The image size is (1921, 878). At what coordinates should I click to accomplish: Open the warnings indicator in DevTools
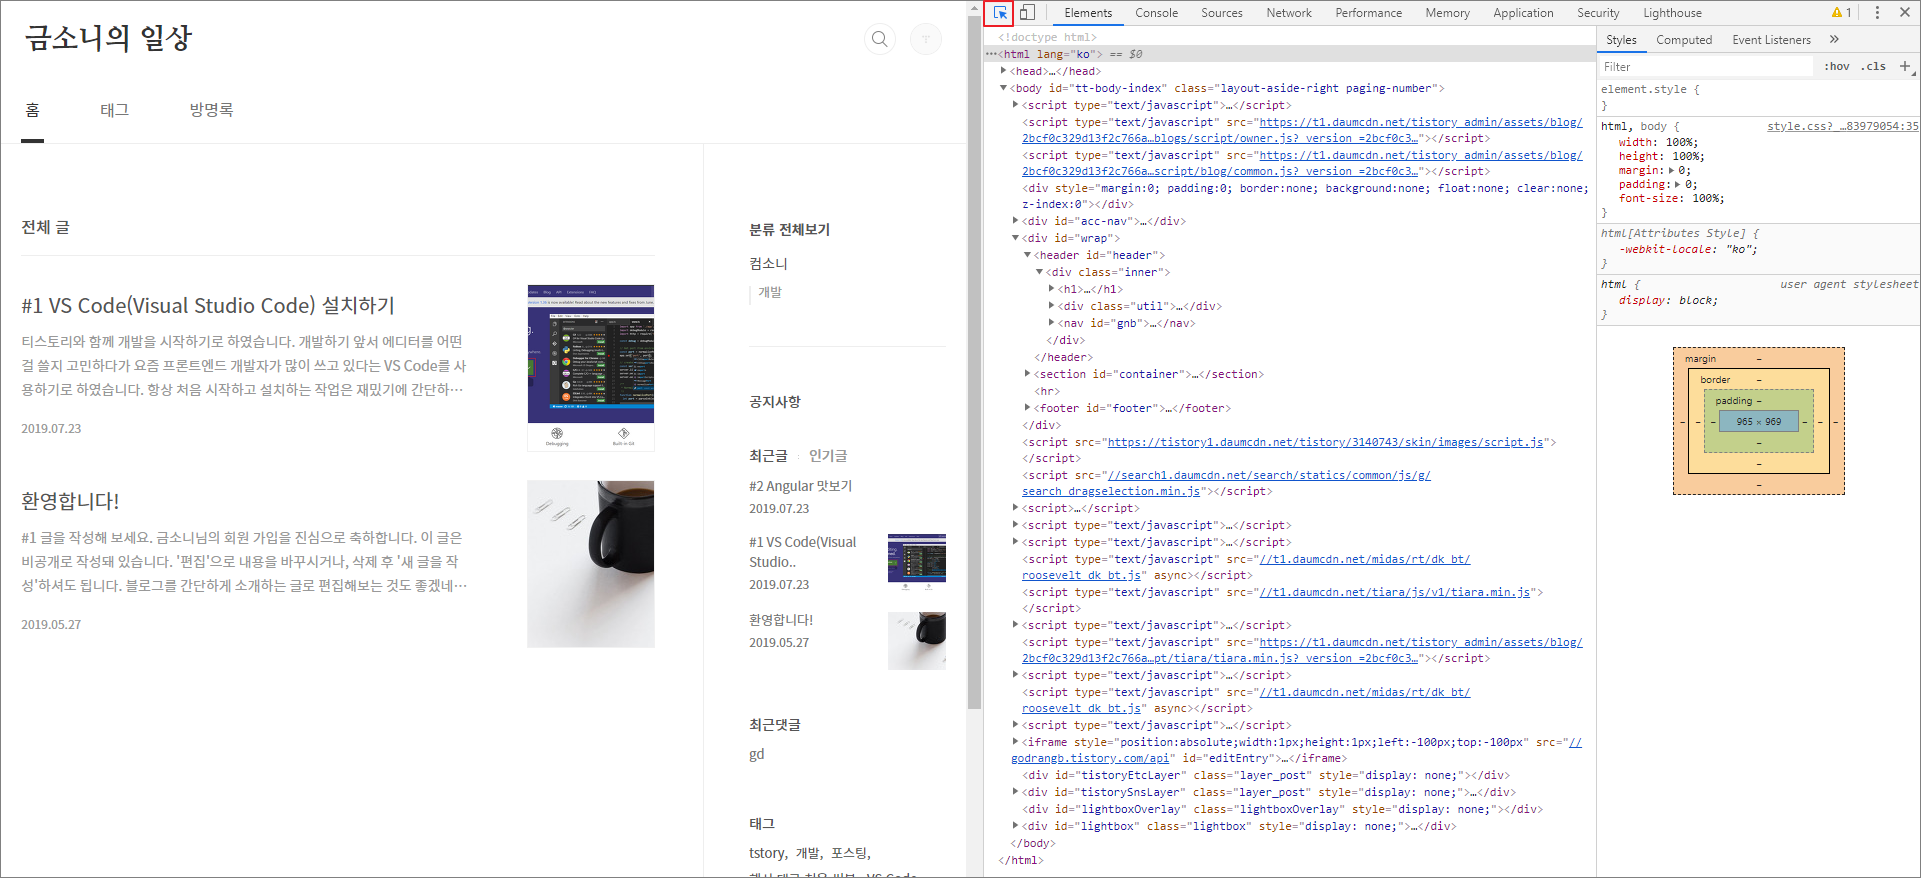(1841, 13)
